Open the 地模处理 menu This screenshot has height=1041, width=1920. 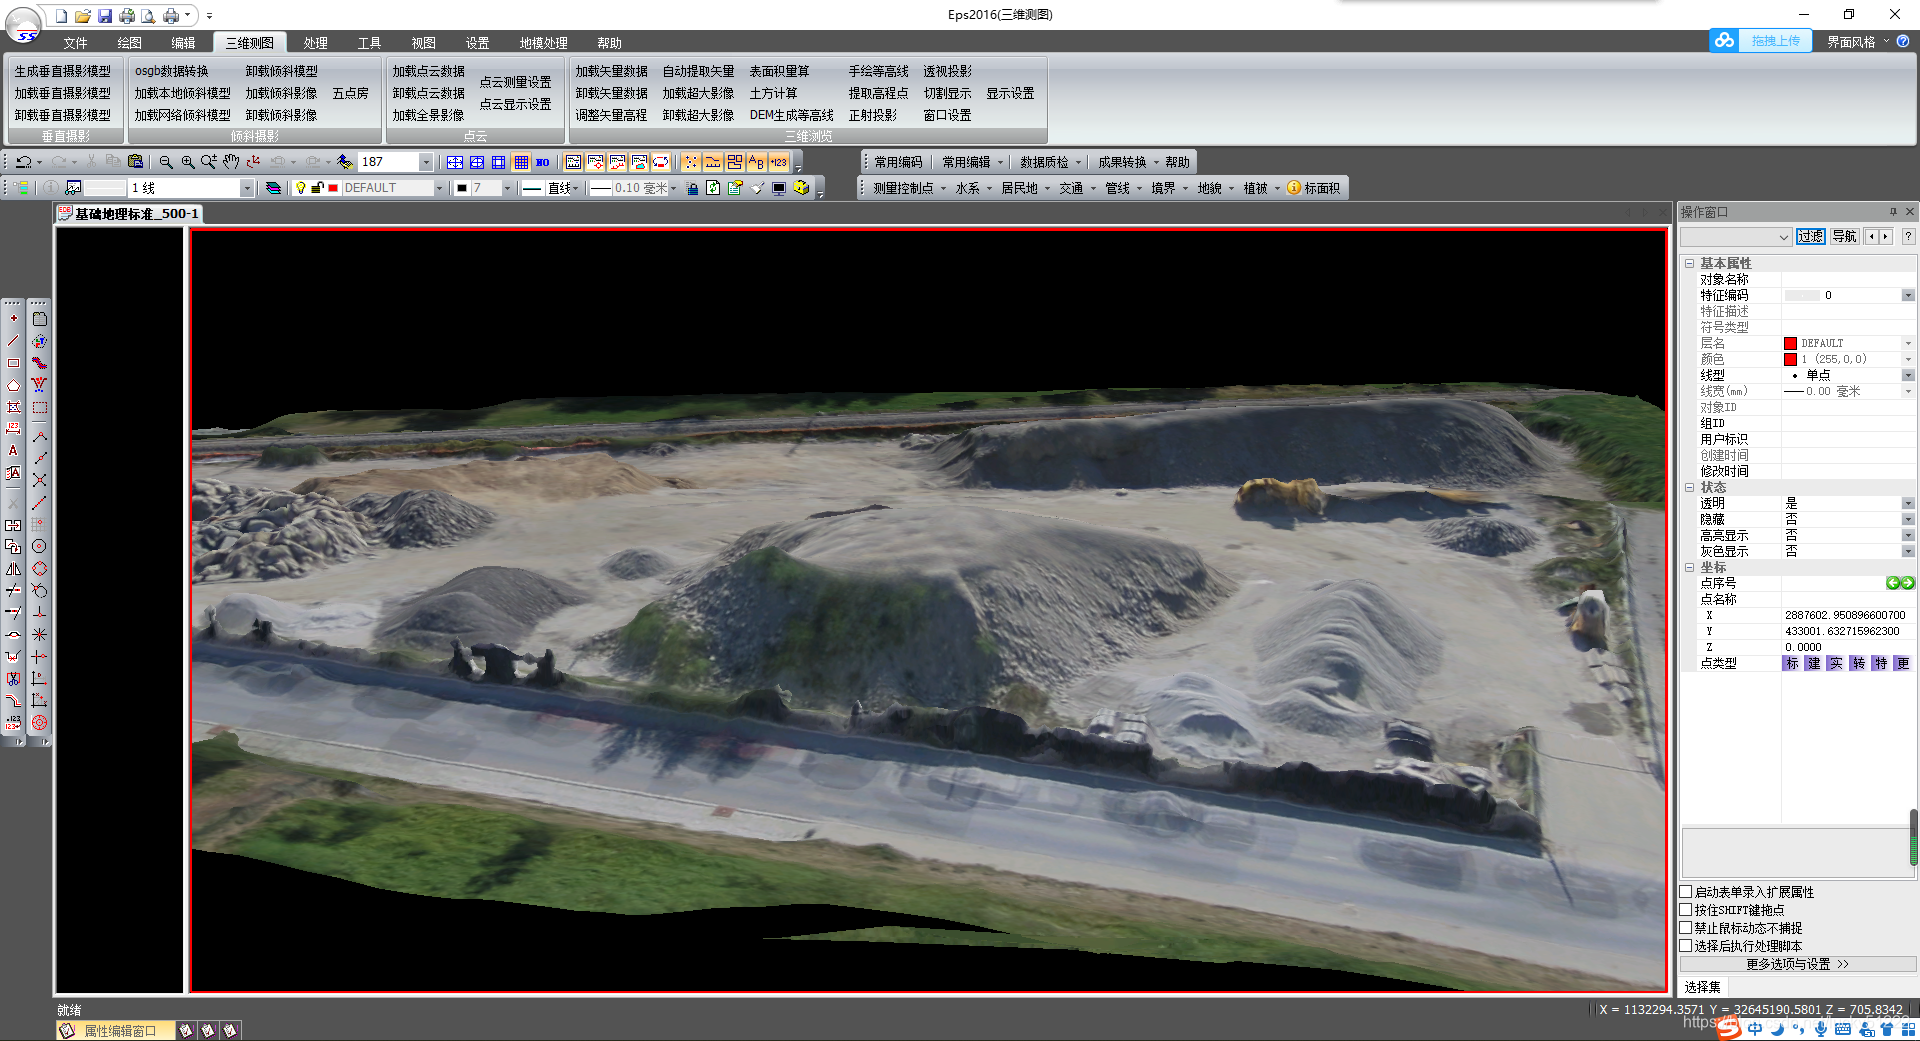click(x=543, y=43)
